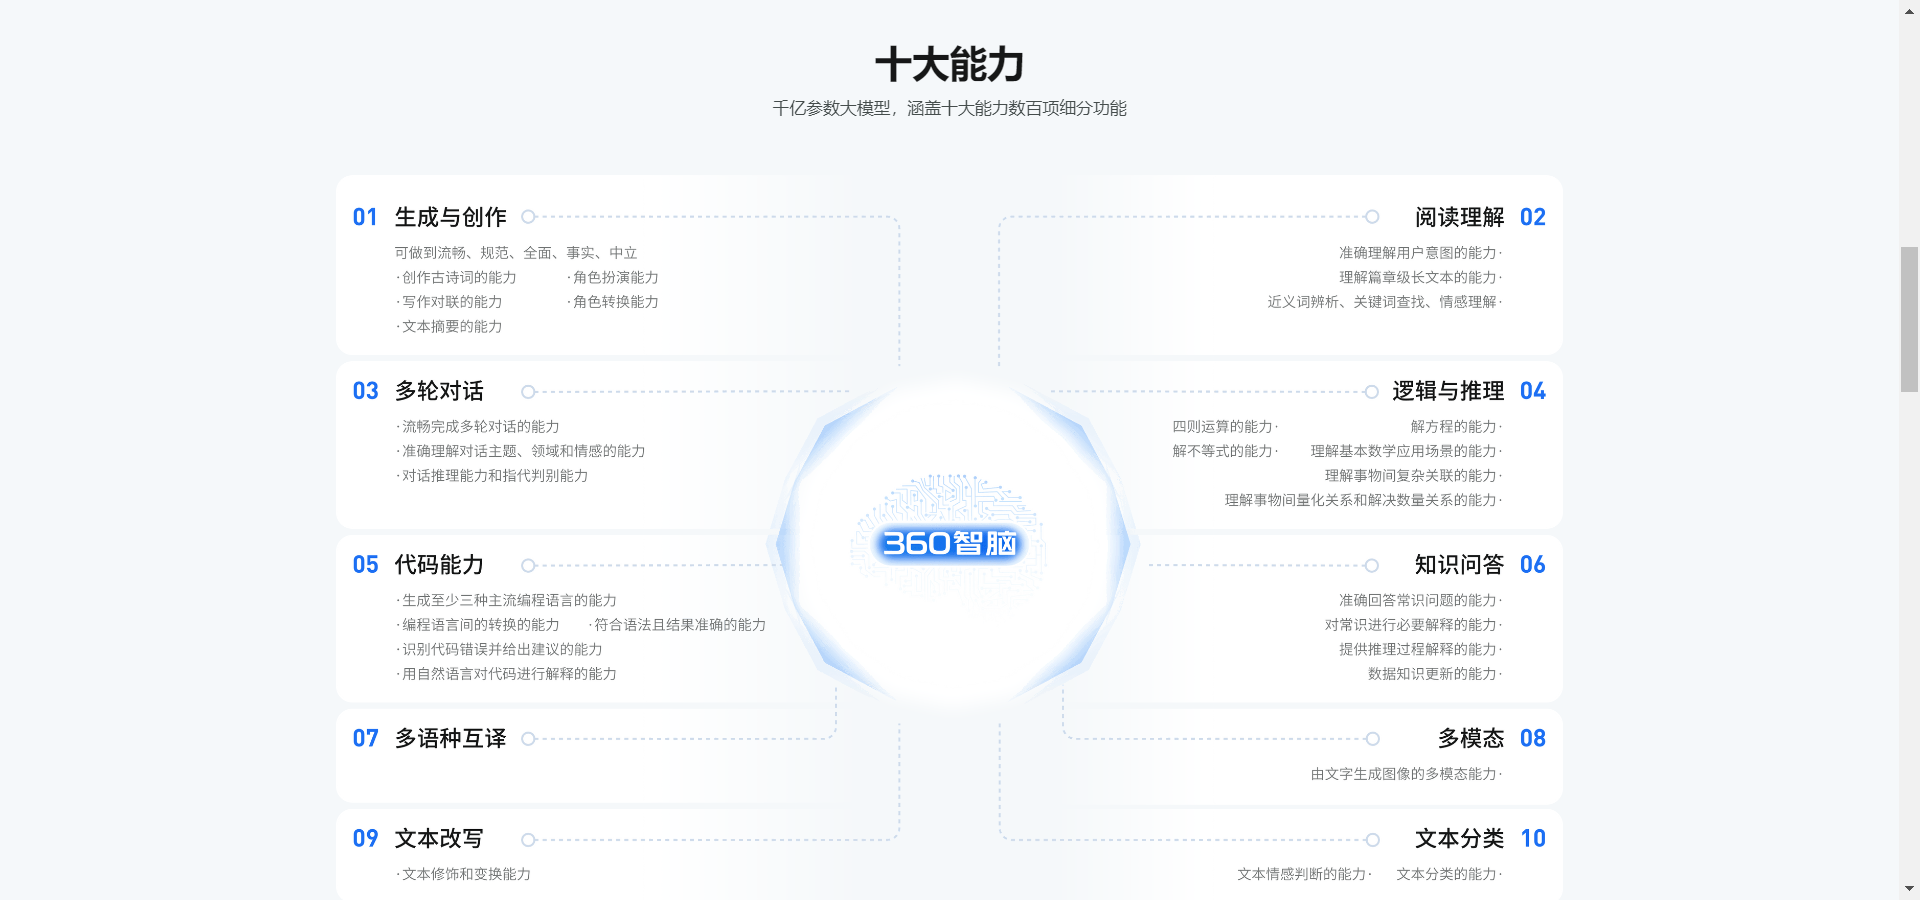
Task: Click the page vertical scrollbar thumb
Action: (x=1909, y=320)
